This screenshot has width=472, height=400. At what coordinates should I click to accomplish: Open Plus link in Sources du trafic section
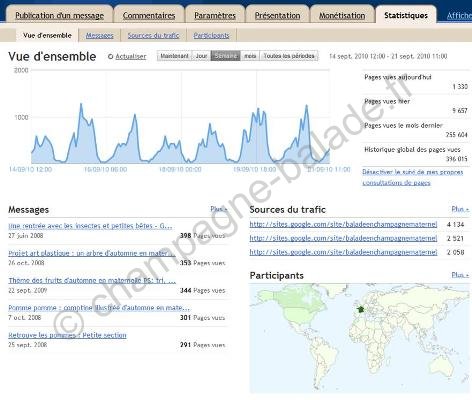[x=460, y=209]
